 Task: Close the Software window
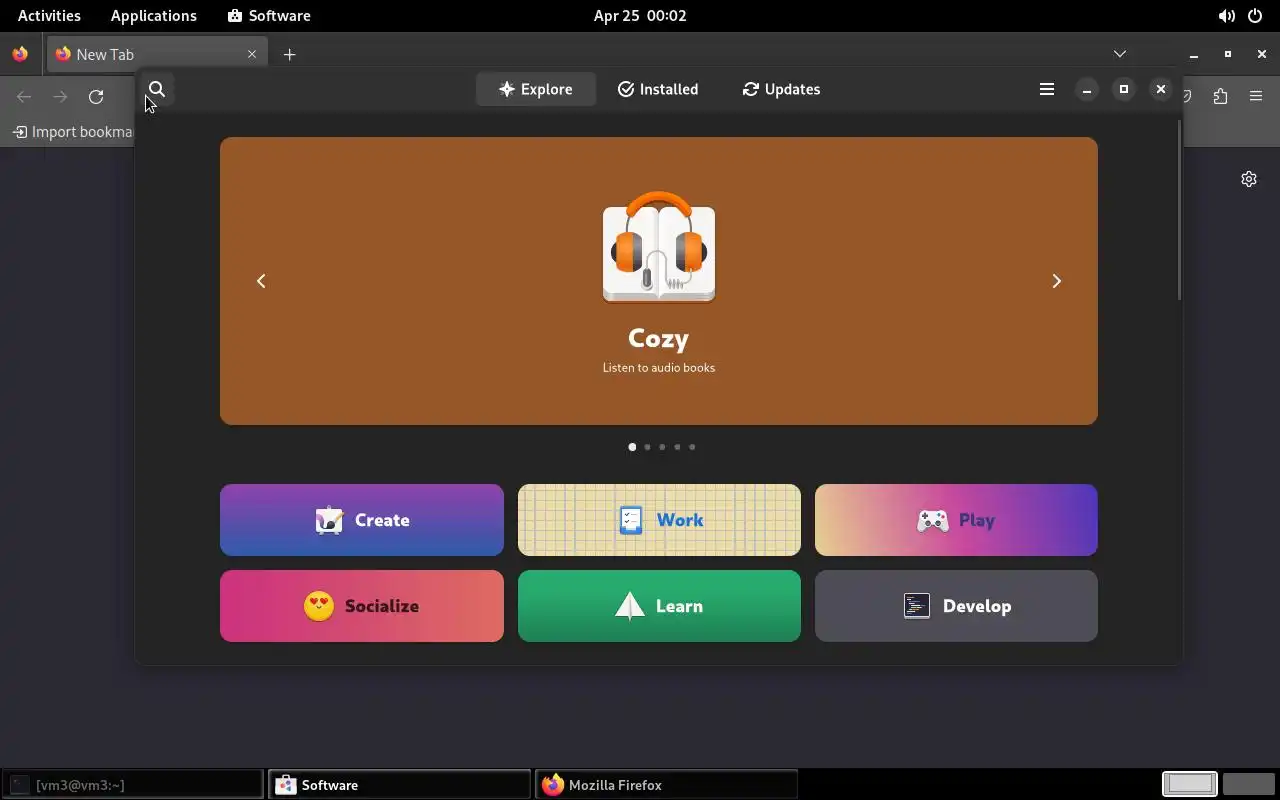[x=1161, y=90]
